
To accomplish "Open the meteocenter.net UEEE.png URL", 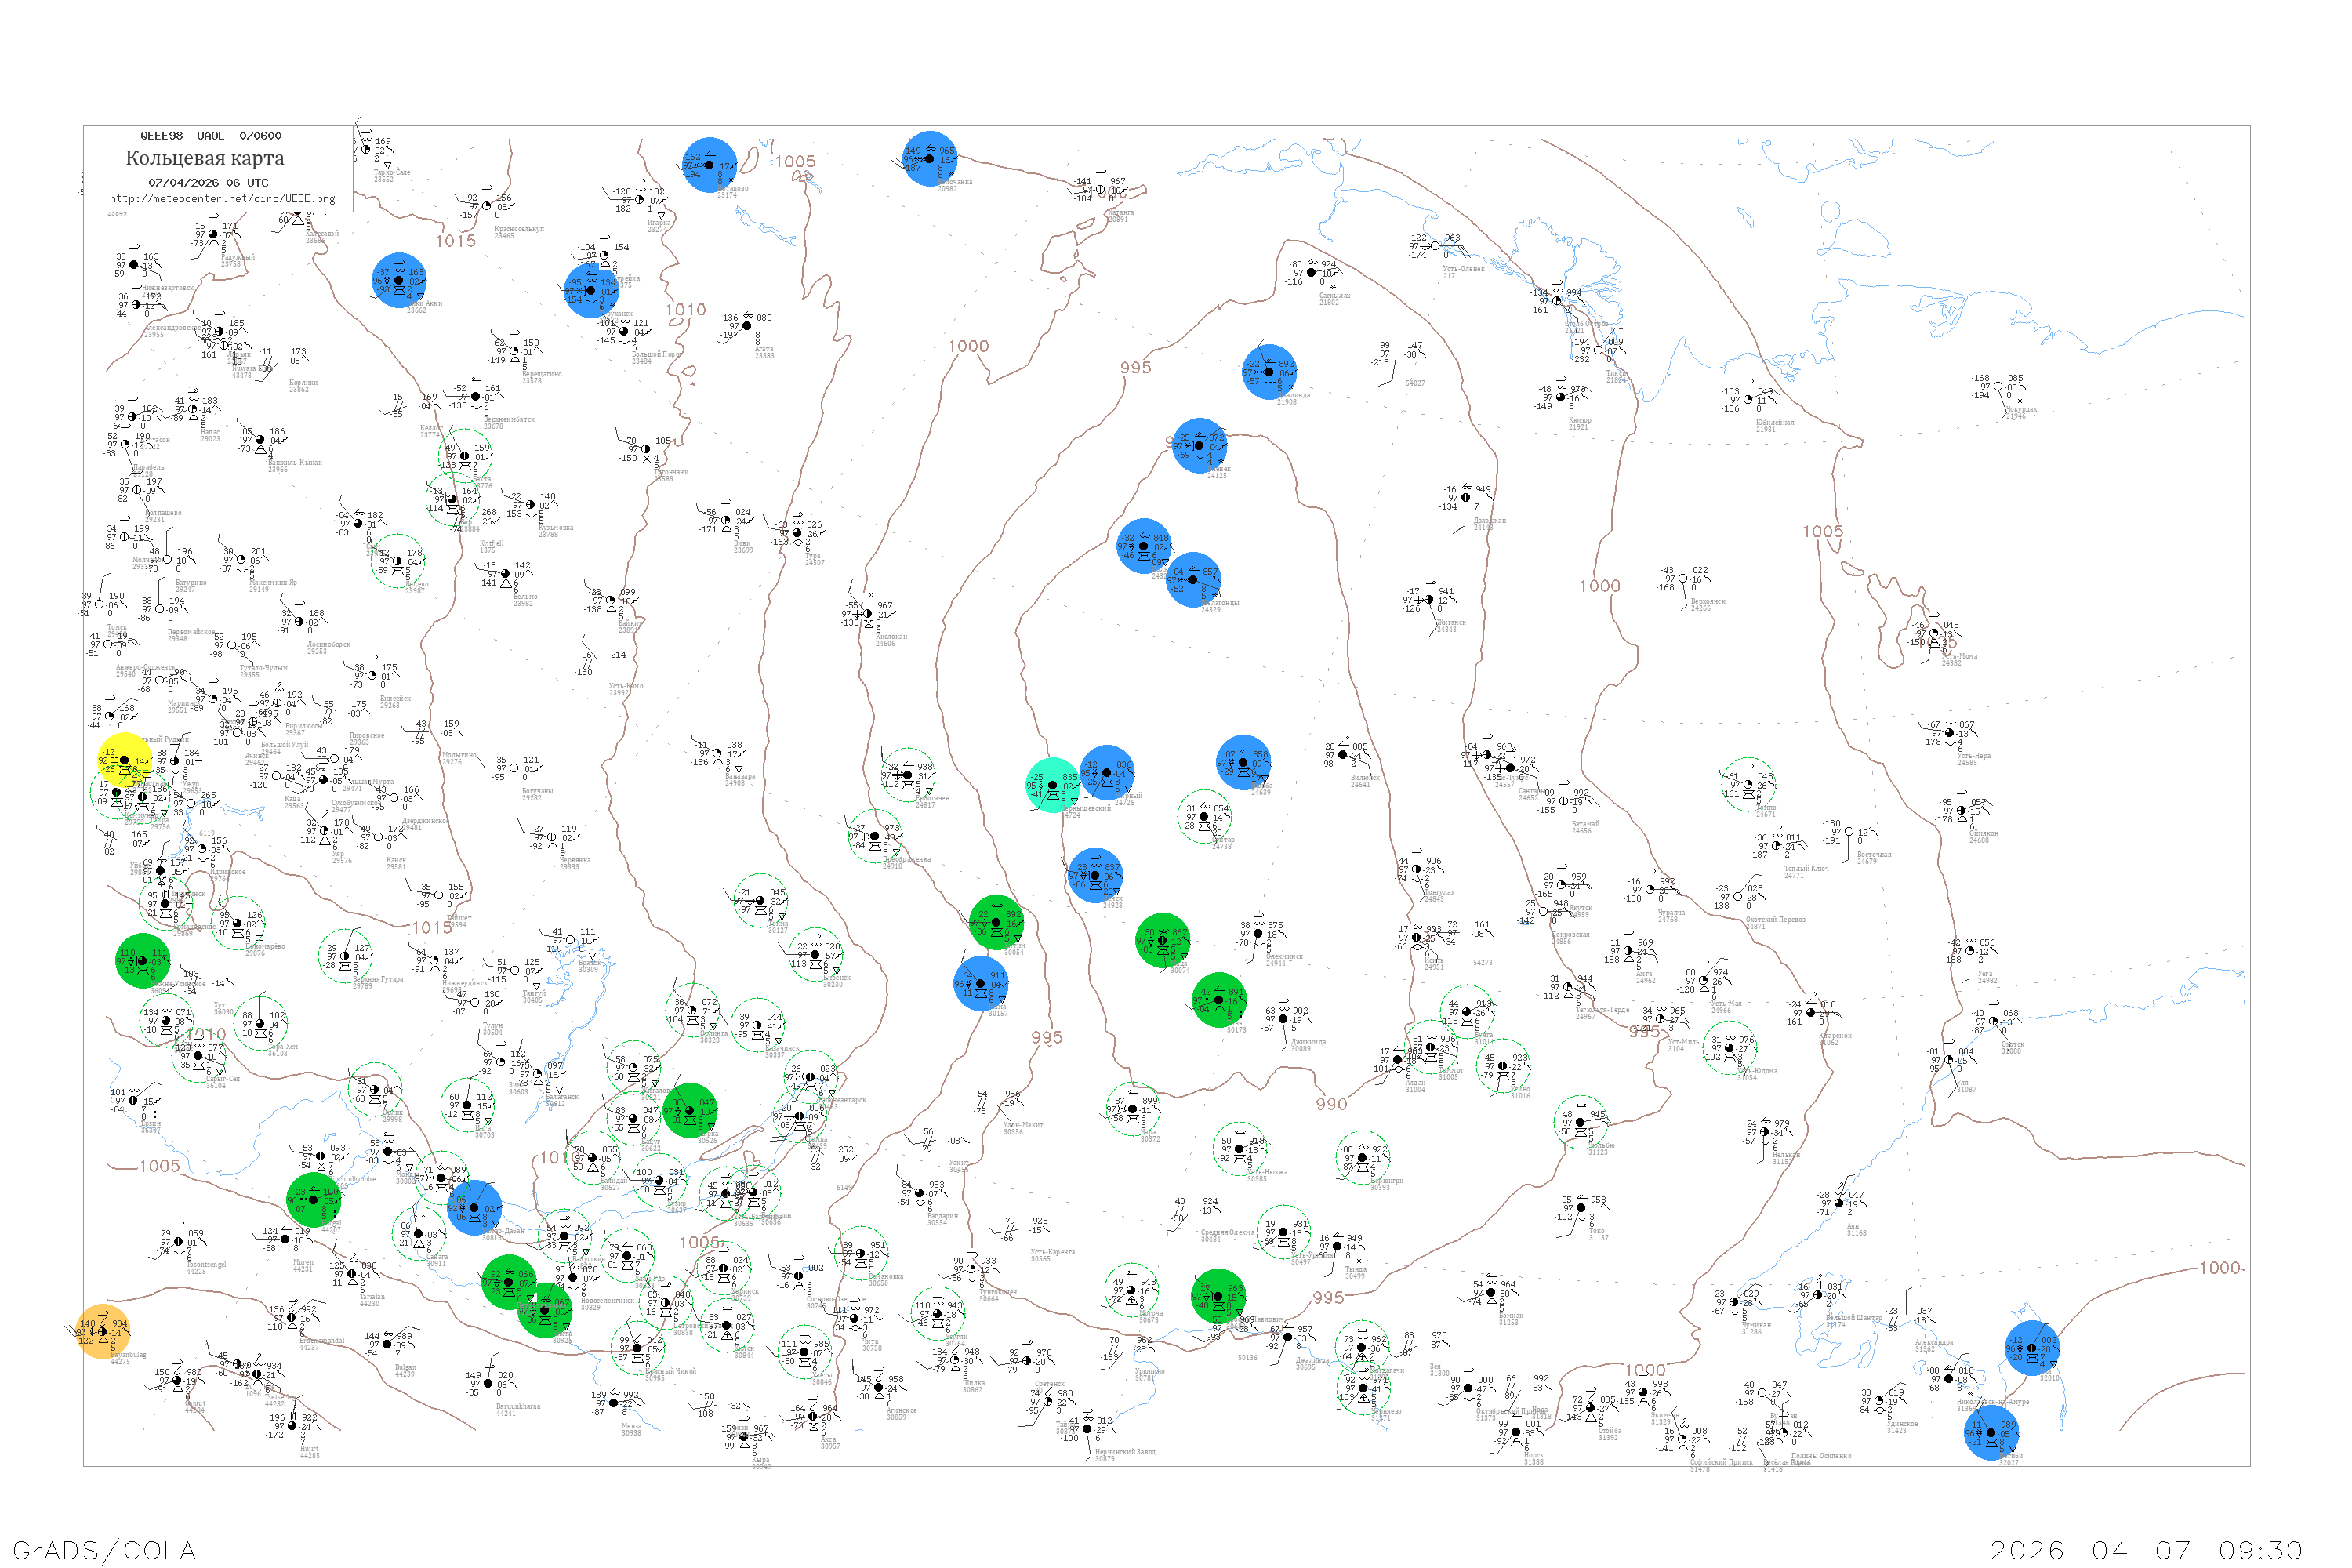I will pos(222,199).
